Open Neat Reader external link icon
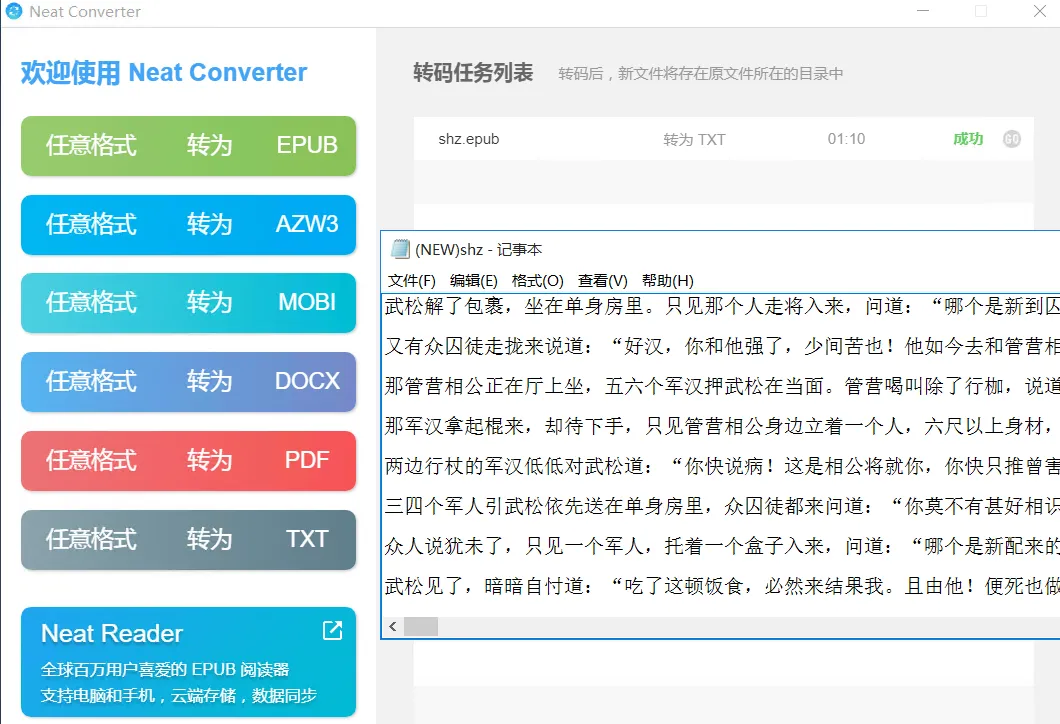This screenshot has width=1060, height=724. [x=332, y=630]
